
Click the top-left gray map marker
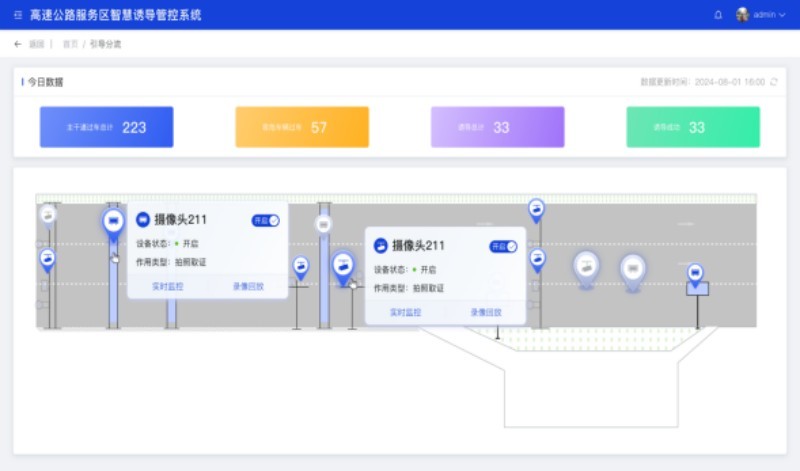48,213
